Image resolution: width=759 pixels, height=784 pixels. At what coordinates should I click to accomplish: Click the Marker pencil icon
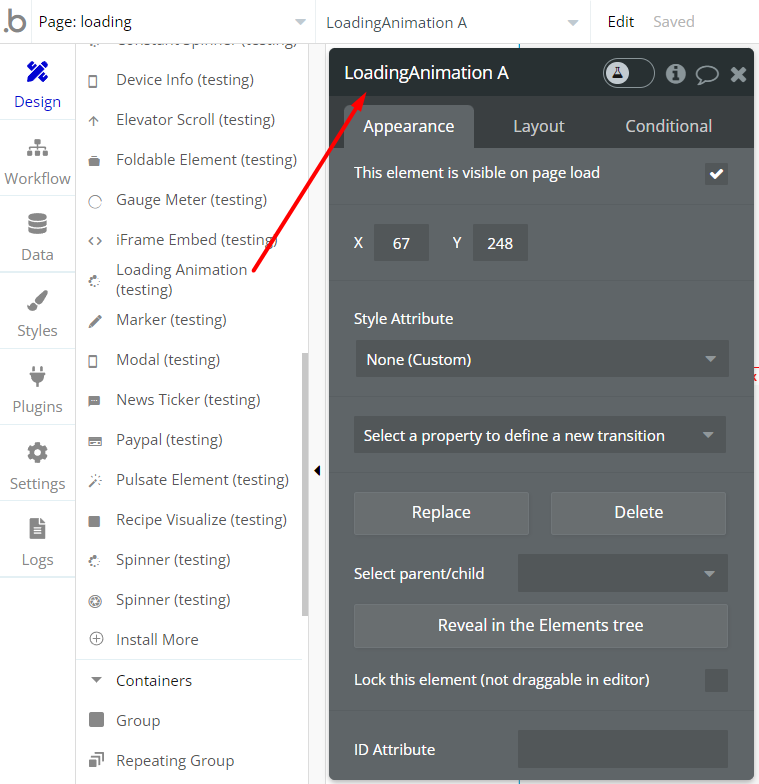pos(95,321)
